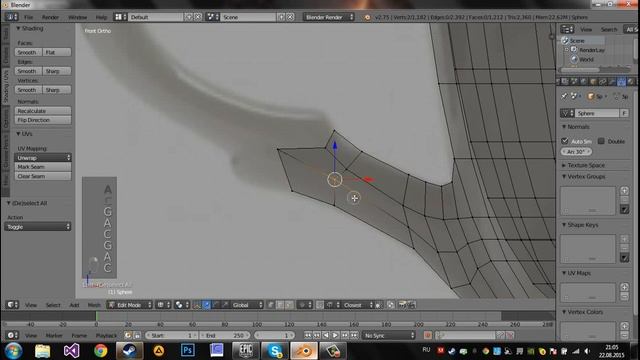Toggle the 3D manipulator widget icon

click(197, 305)
